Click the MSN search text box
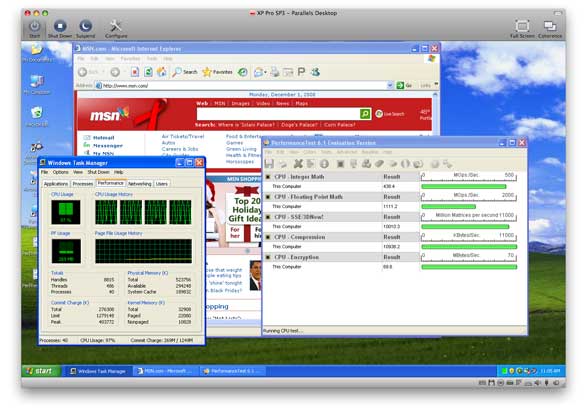Image resolution: width=584 pixels, height=409 pixels. tap(278, 114)
